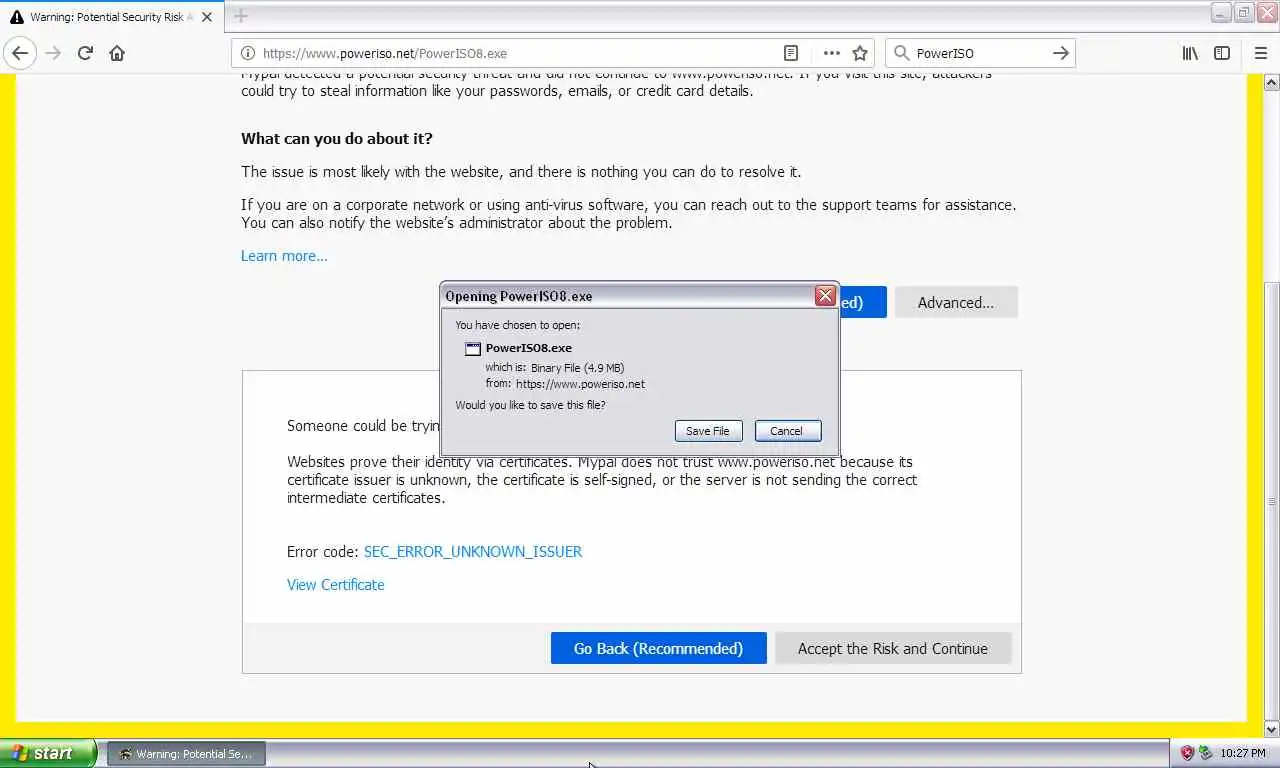Viewport: 1280px width, 768px height.
Task: Click 'You have chosen to open:' text
Action: (x=517, y=325)
